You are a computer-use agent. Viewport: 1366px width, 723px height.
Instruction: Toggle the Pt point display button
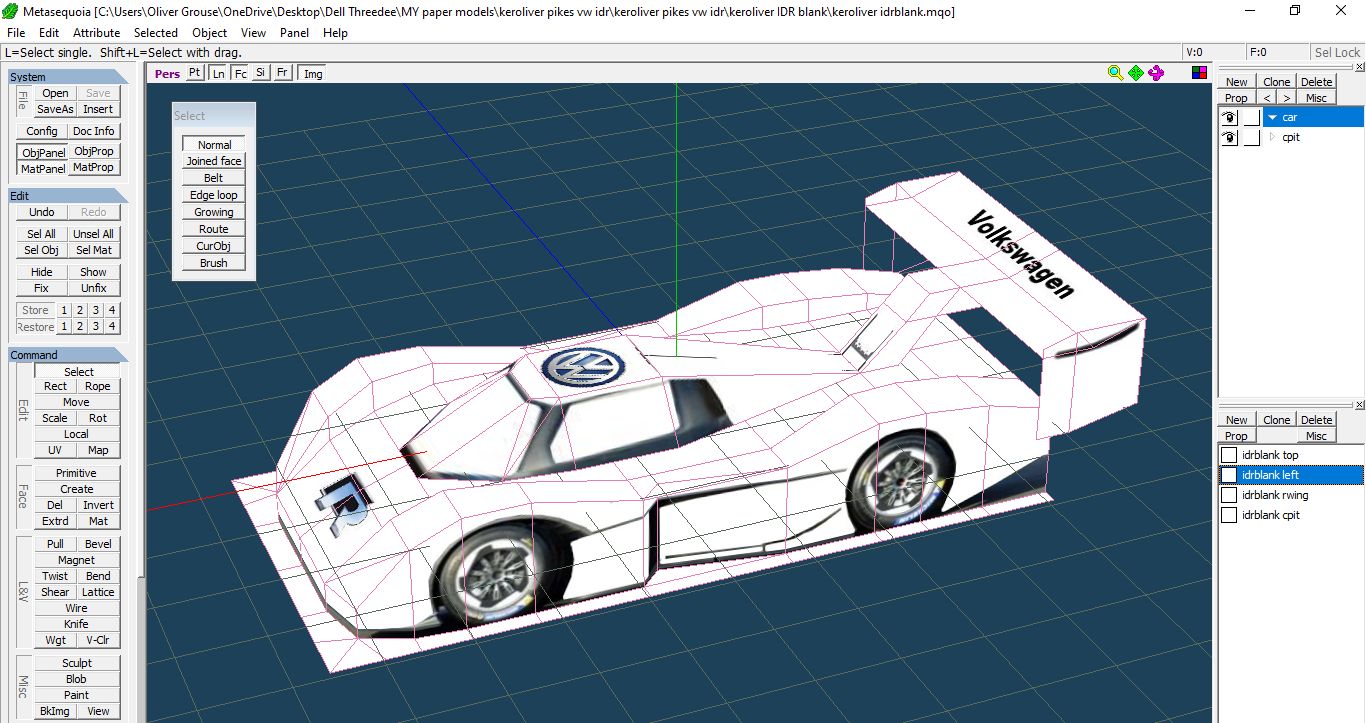coord(194,73)
